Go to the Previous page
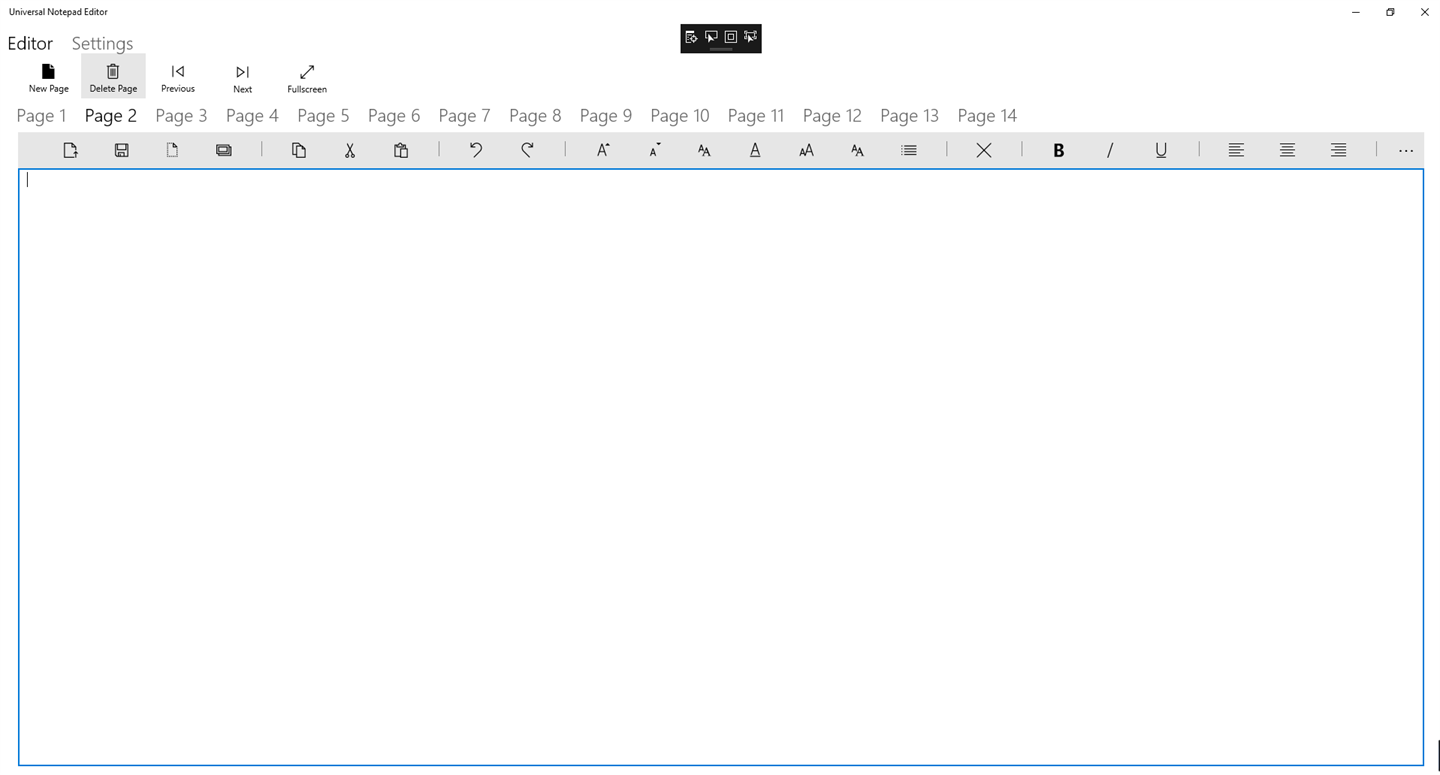Viewport: 1440px width, 775px height. pyautogui.click(x=178, y=77)
